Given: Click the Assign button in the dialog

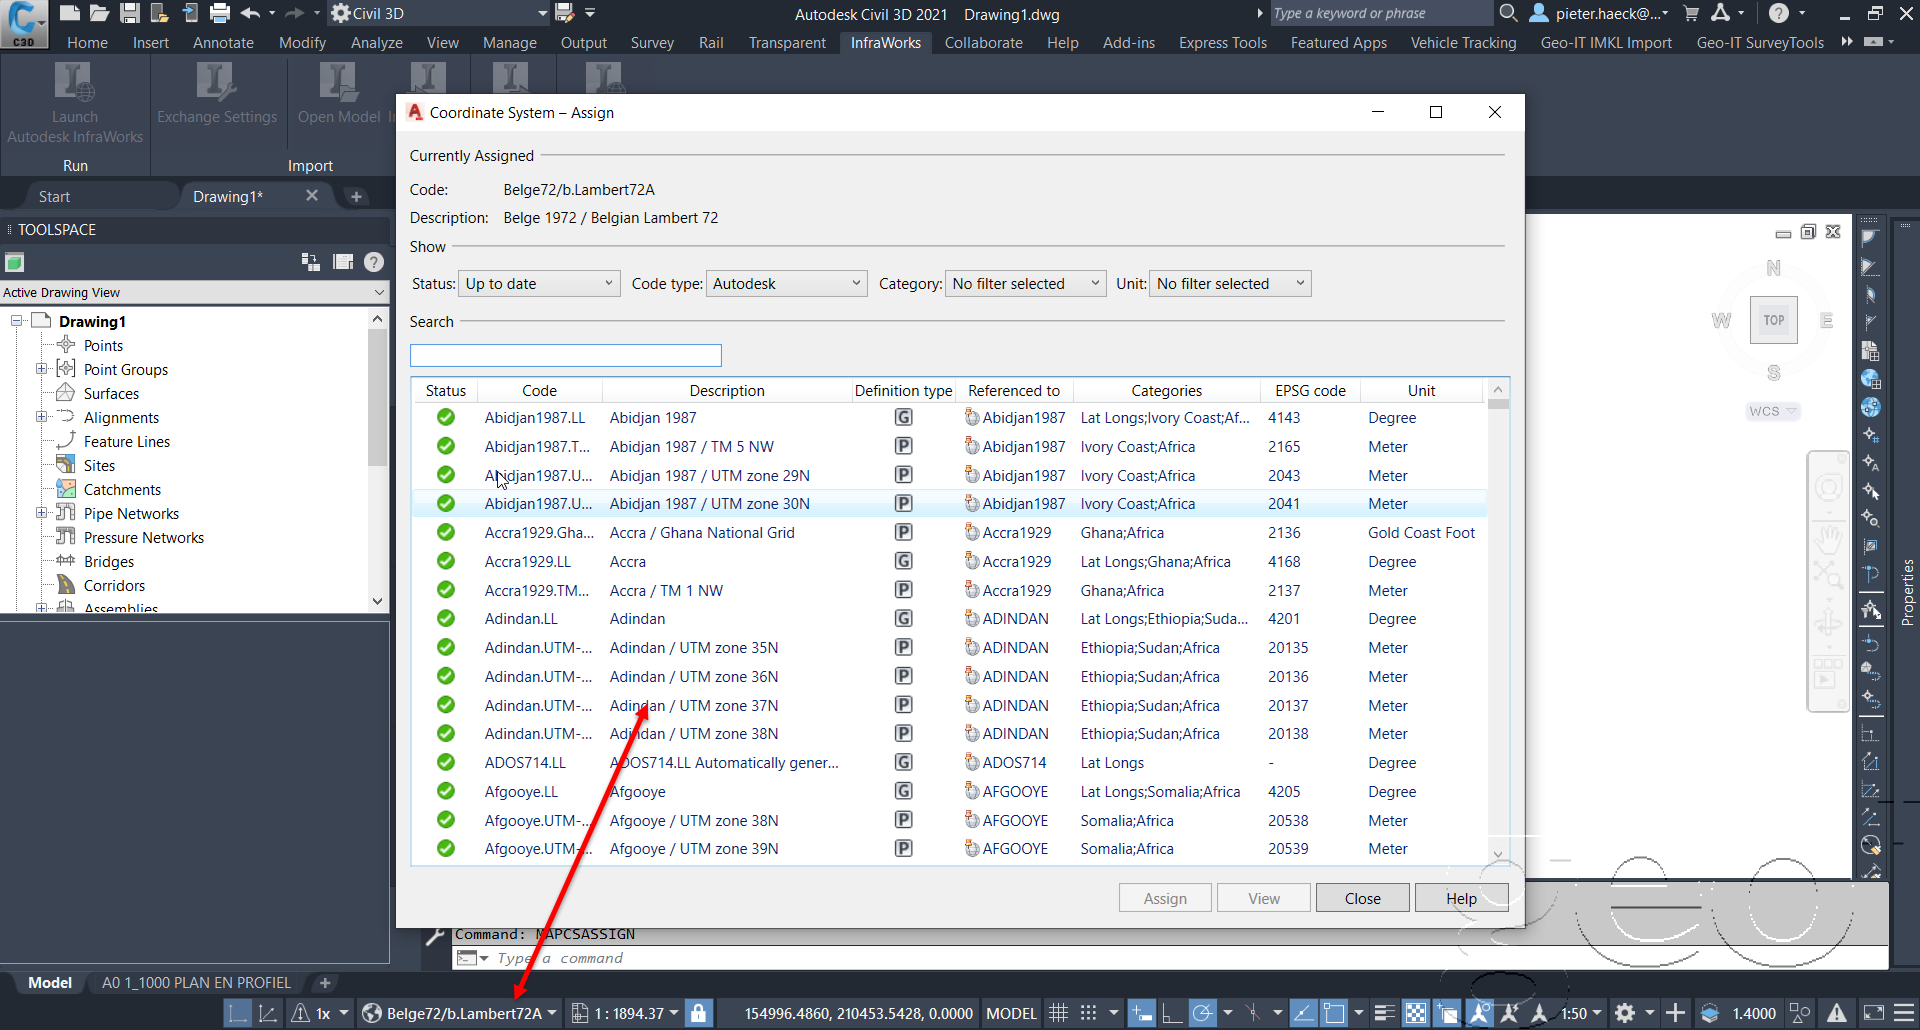Looking at the screenshot, I should [1165, 898].
